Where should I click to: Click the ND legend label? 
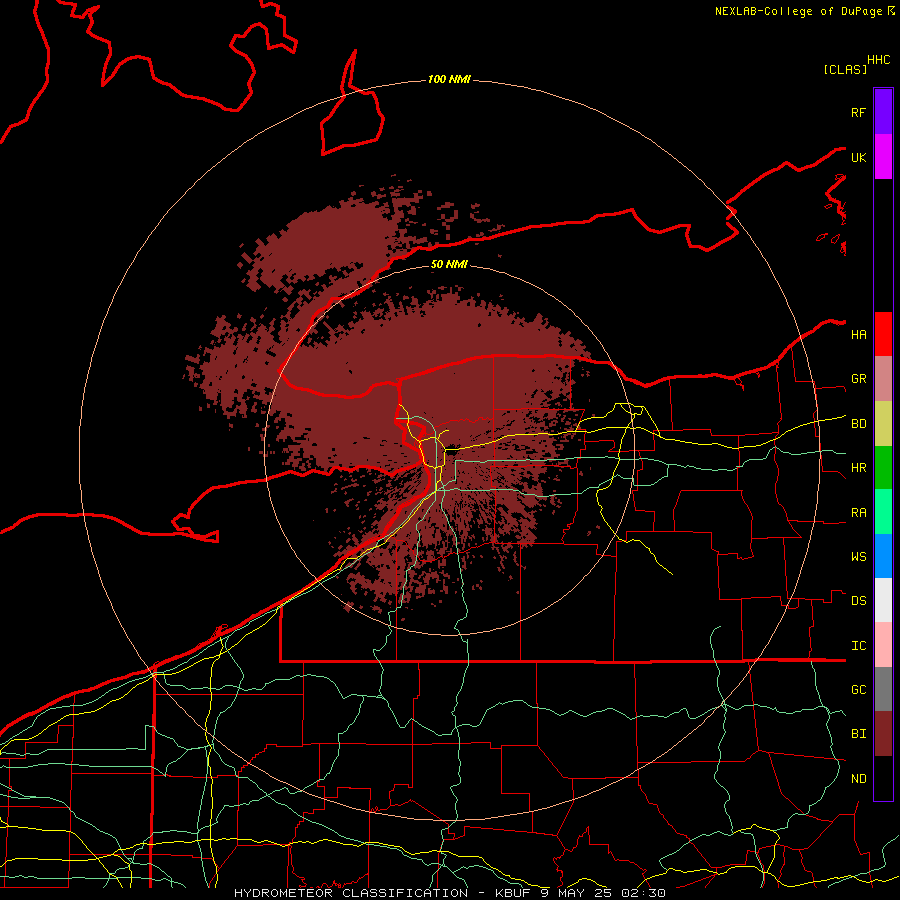(858, 779)
